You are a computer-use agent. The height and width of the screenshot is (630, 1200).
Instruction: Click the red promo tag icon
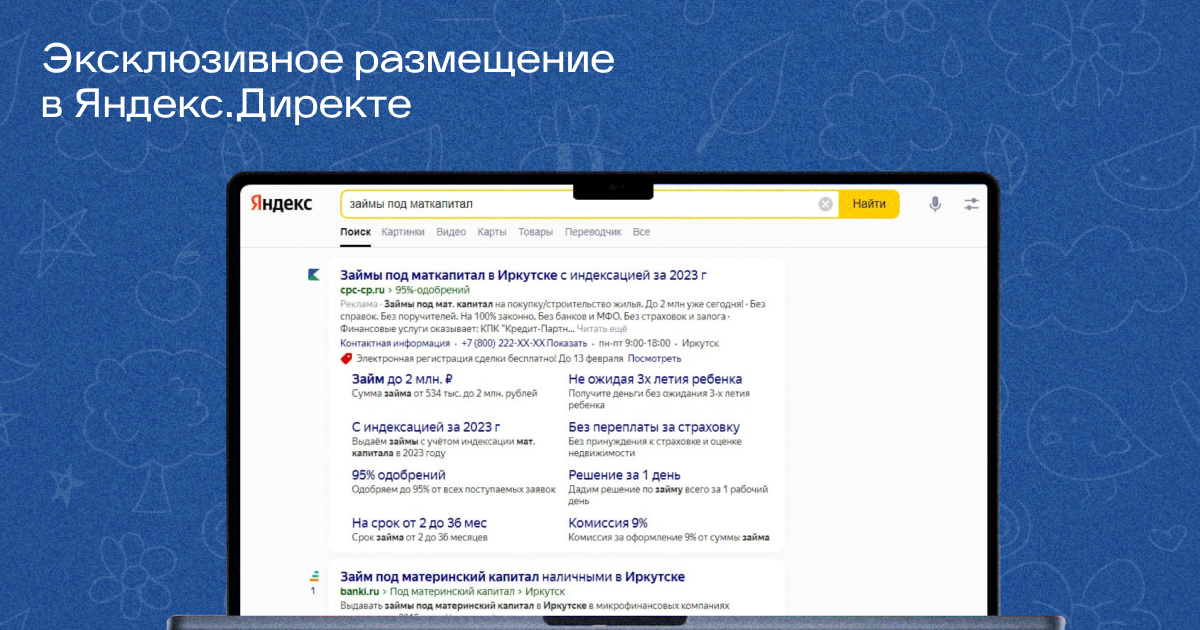pyautogui.click(x=346, y=358)
